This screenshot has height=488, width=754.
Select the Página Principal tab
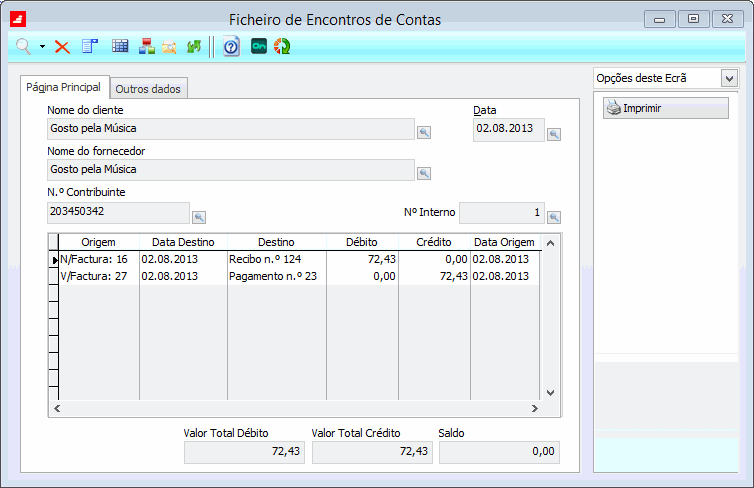tap(63, 88)
